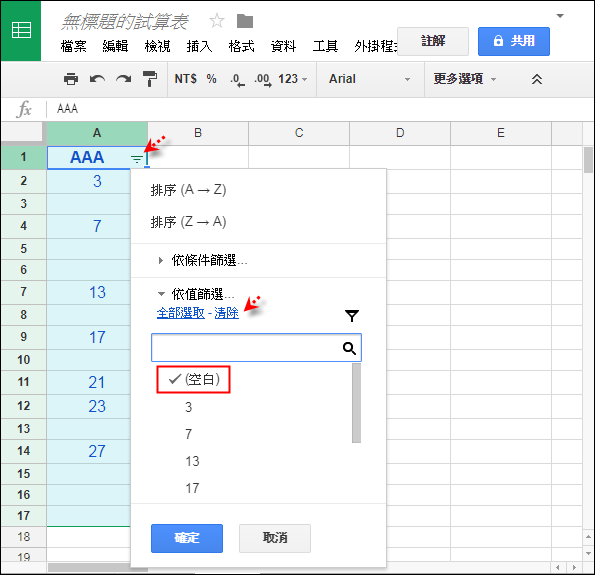The height and width of the screenshot is (575, 595).
Task: Collapse 依值篩選 section
Action: [x=196, y=294]
